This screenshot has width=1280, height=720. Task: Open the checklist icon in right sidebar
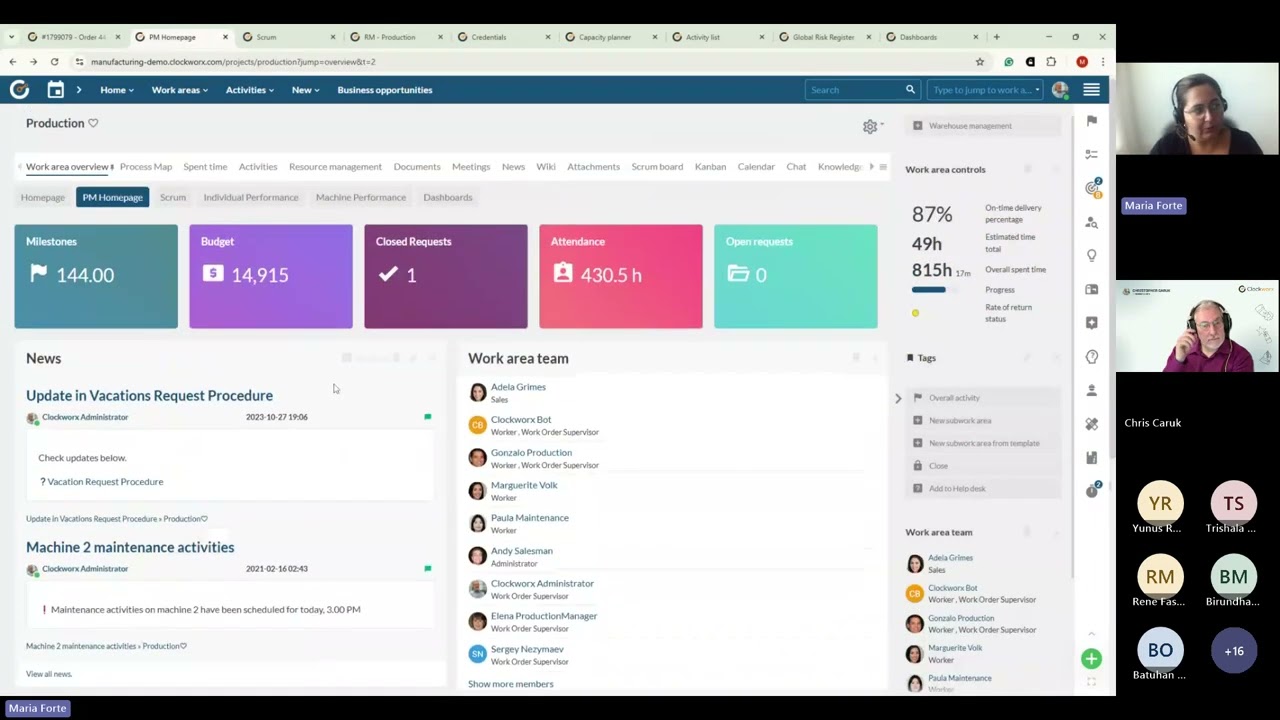point(1092,154)
